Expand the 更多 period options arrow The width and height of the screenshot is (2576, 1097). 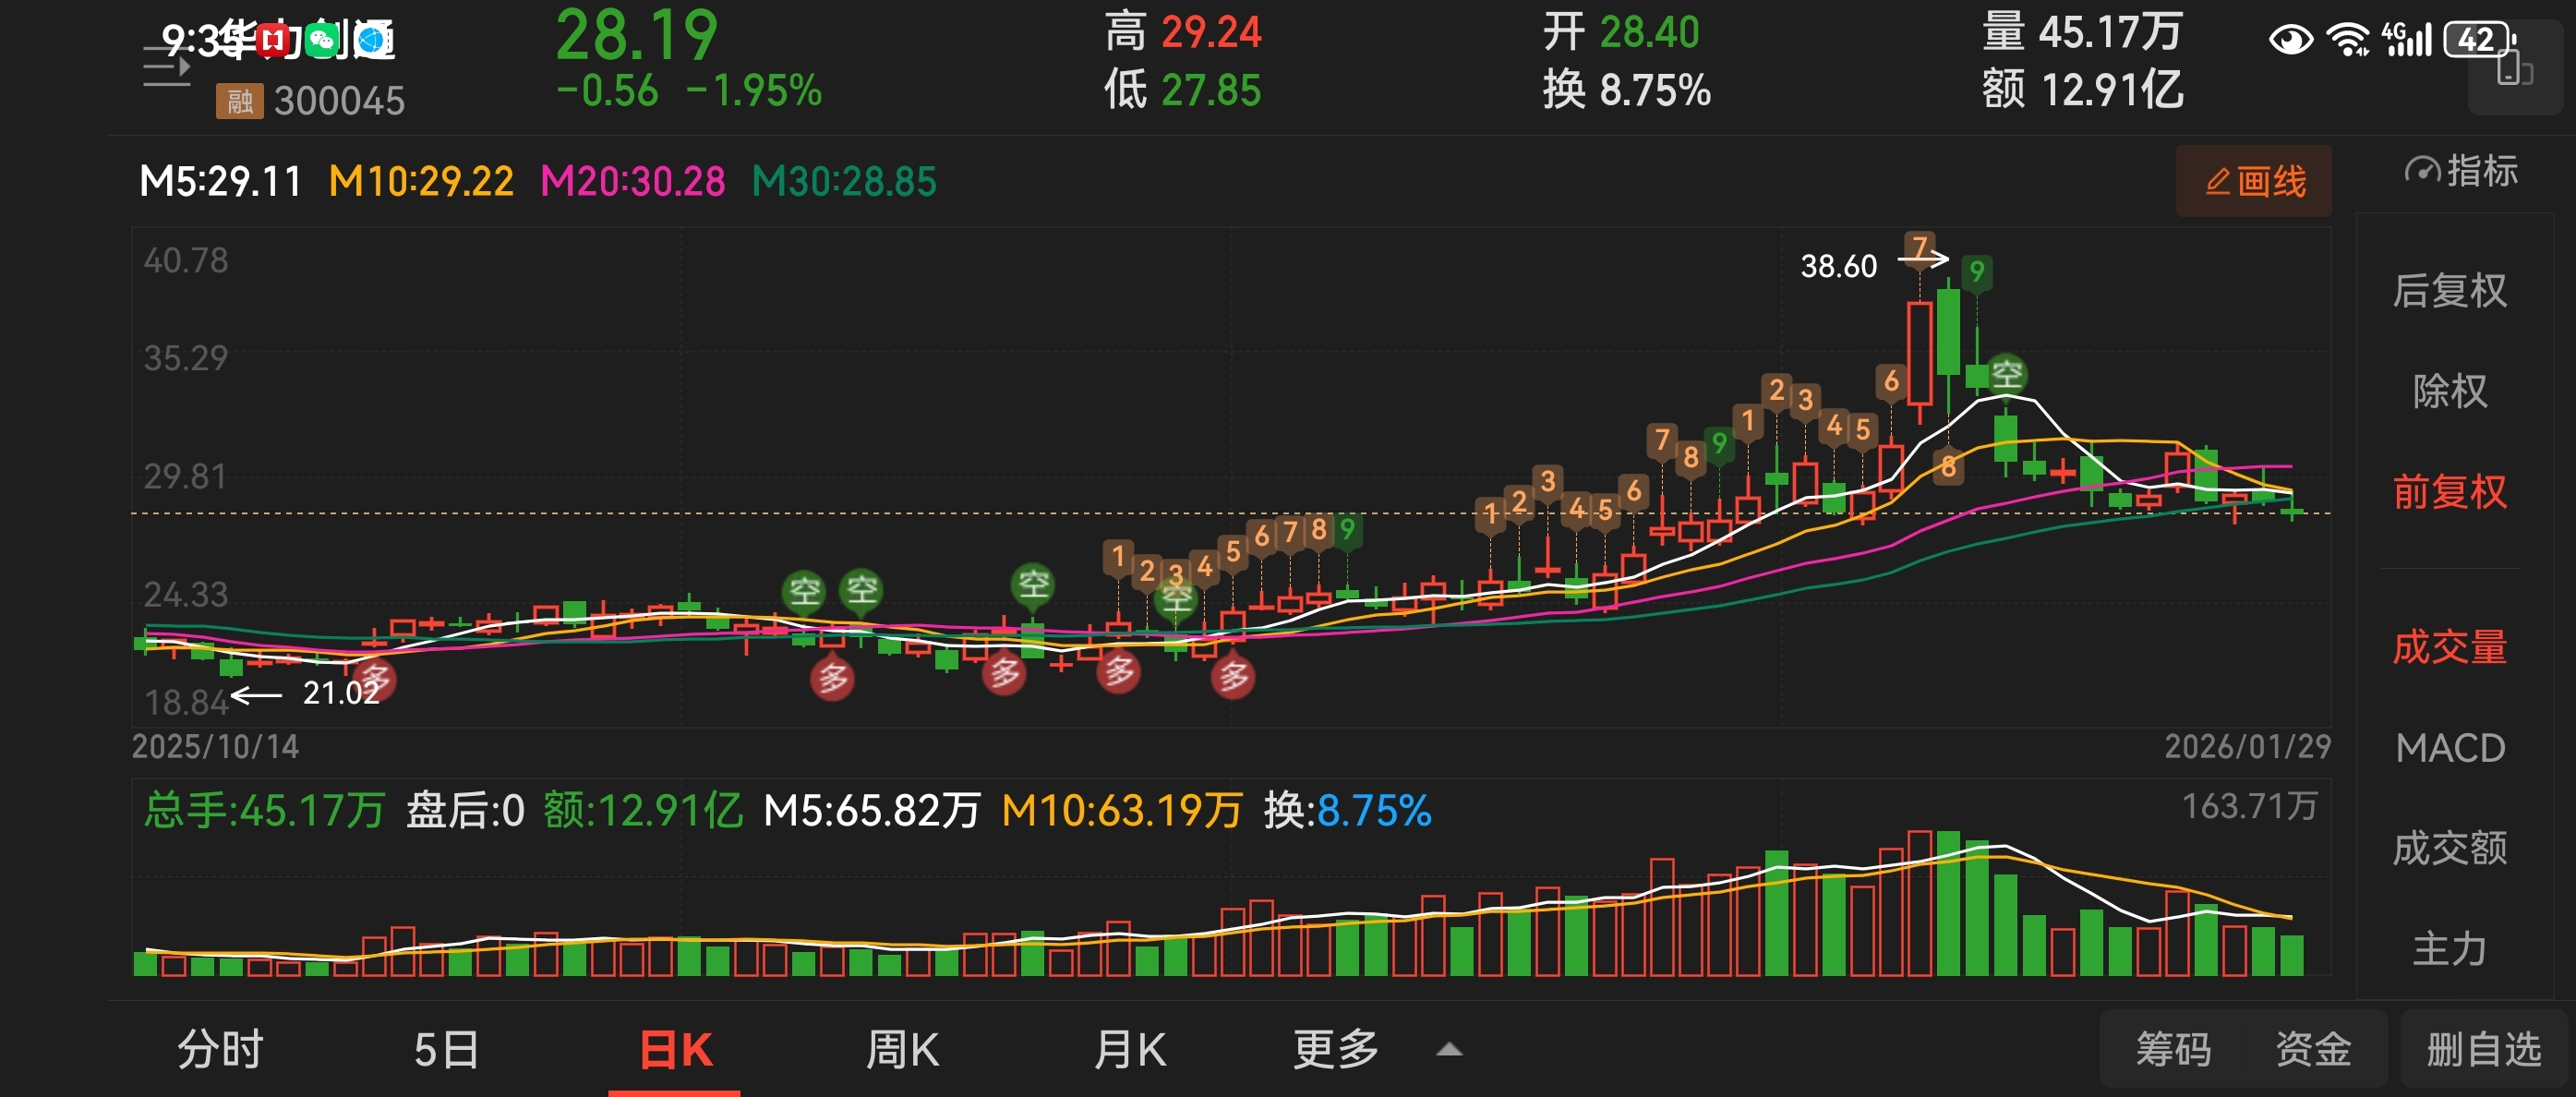pyautogui.click(x=1449, y=1050)
